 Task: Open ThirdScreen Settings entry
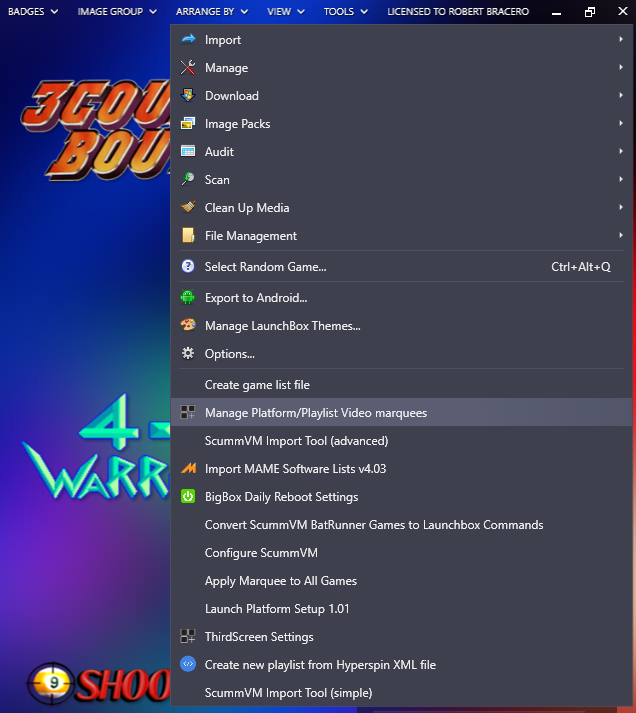point(401,637)
